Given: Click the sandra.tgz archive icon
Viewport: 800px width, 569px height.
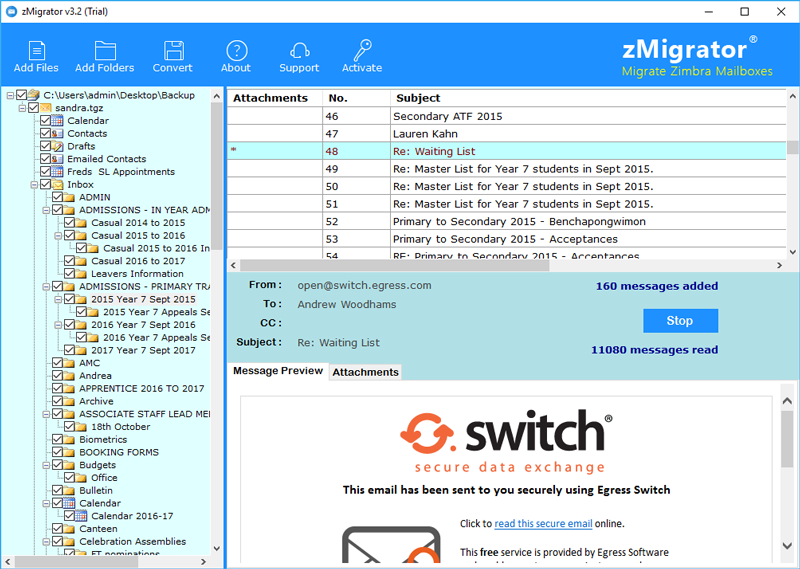Looking at the screenshot, I should tap(46, 108).
